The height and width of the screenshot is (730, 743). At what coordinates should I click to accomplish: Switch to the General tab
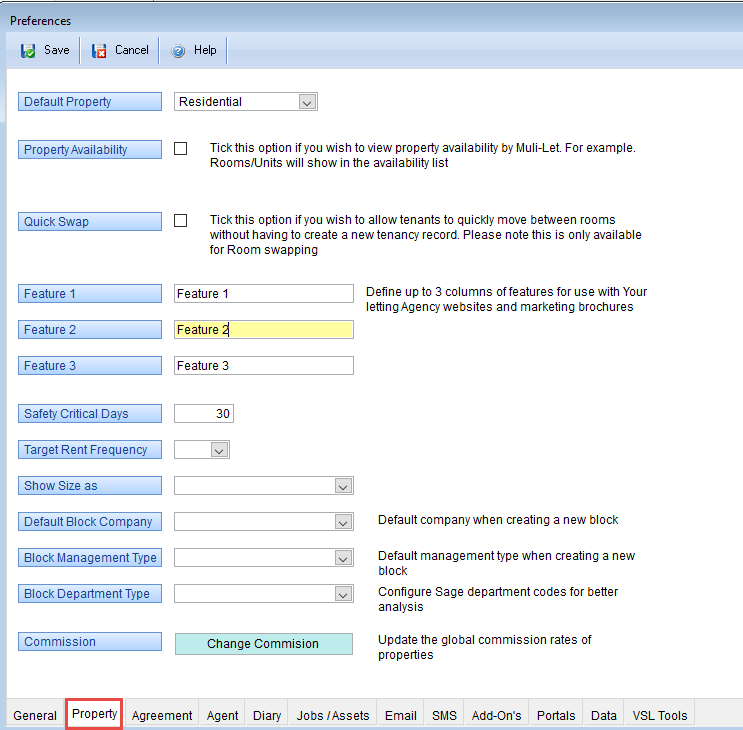pos(35,715)
